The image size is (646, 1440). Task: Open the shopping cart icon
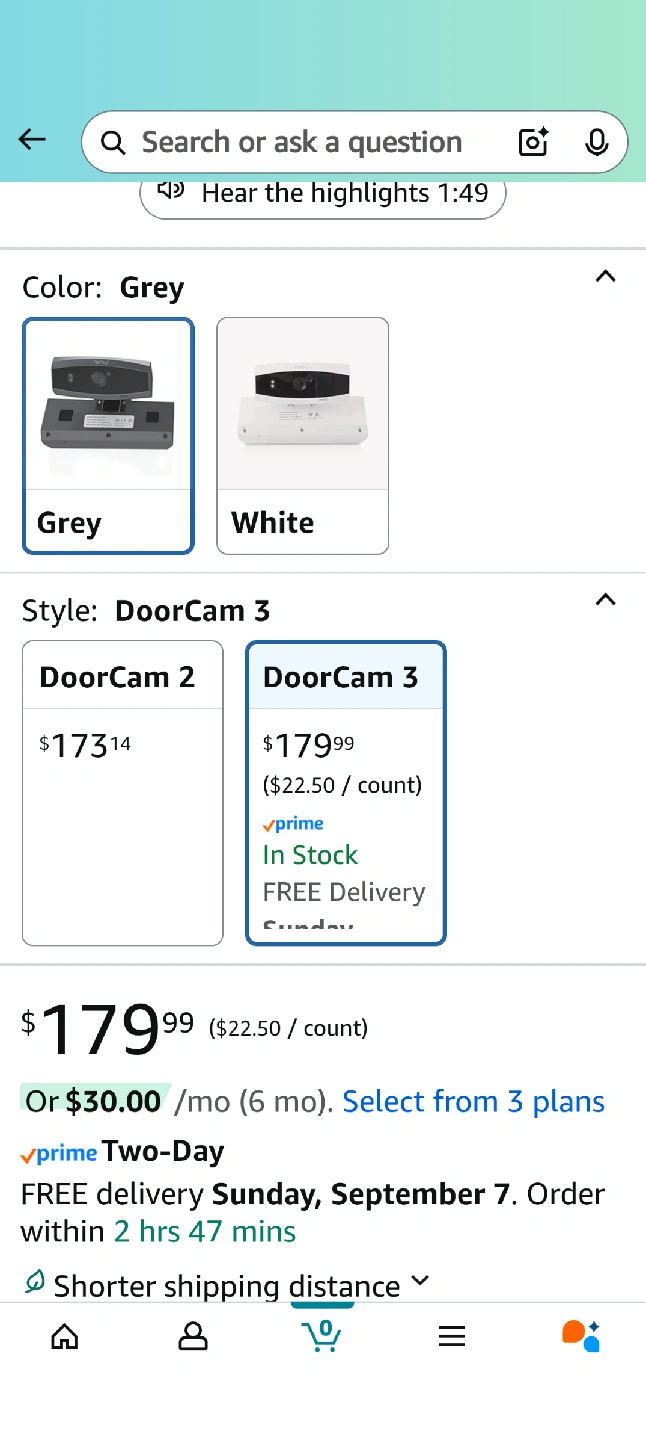pyautogui.click(x=322, y=1336)
